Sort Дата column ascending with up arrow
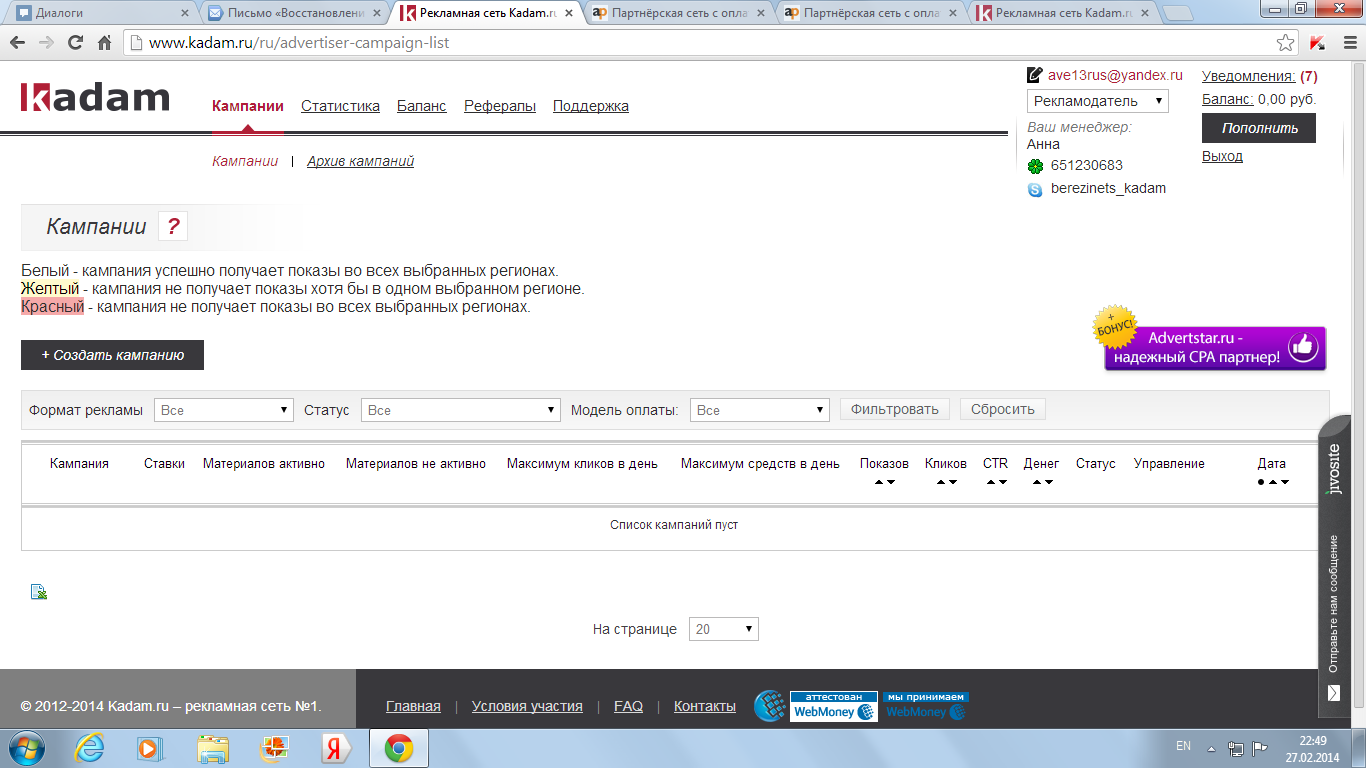This screenshot has height=768, width=1366. [x=1273, y=482]
